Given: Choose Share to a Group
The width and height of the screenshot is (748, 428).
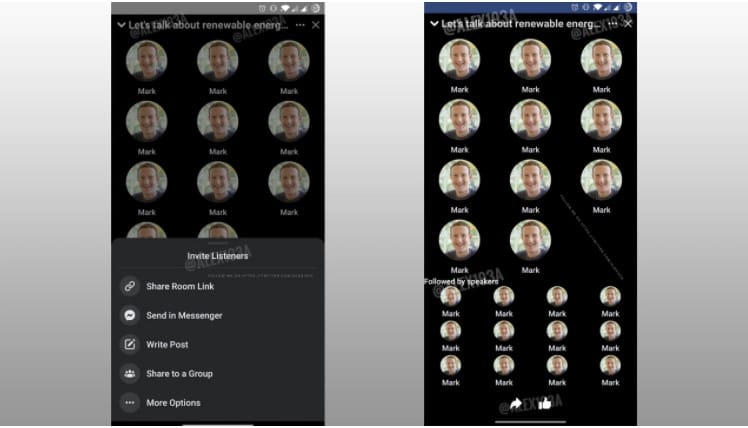Looking at the screenshot, I should point(179,374).
